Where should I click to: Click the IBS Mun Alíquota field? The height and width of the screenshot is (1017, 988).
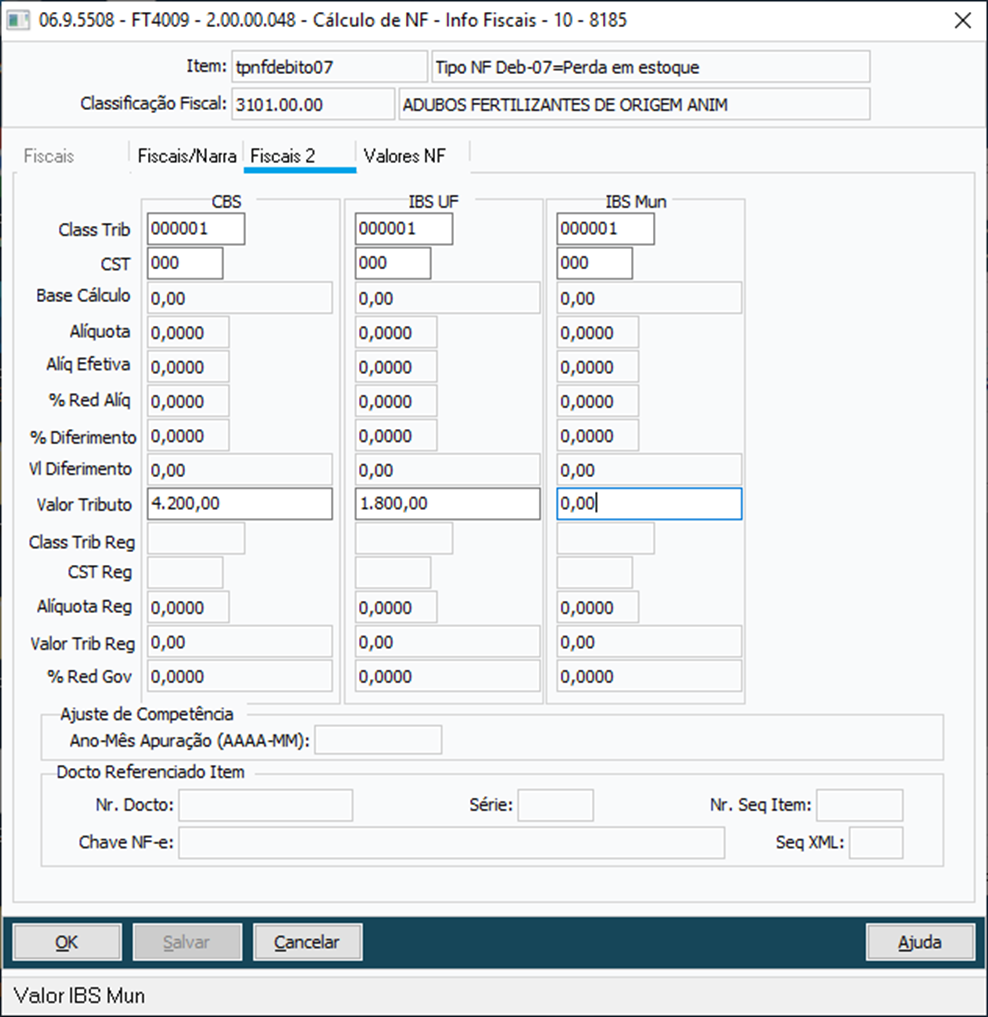tap(597, 332)
